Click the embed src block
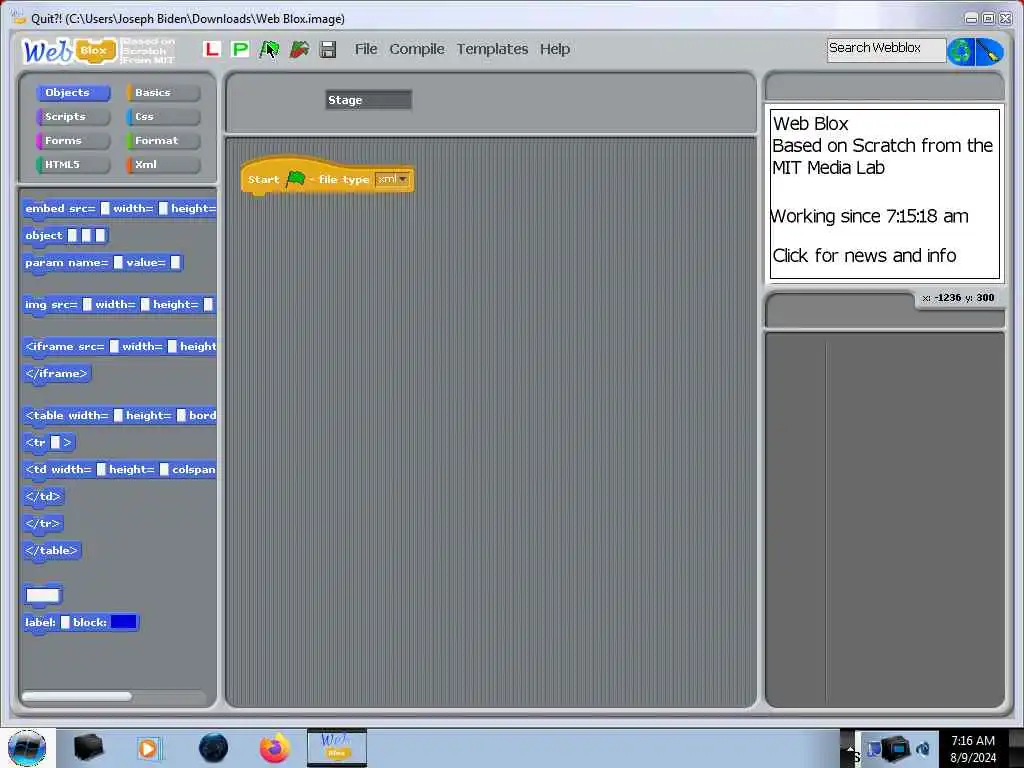1024x768 pixels. (x=120, y=209)
